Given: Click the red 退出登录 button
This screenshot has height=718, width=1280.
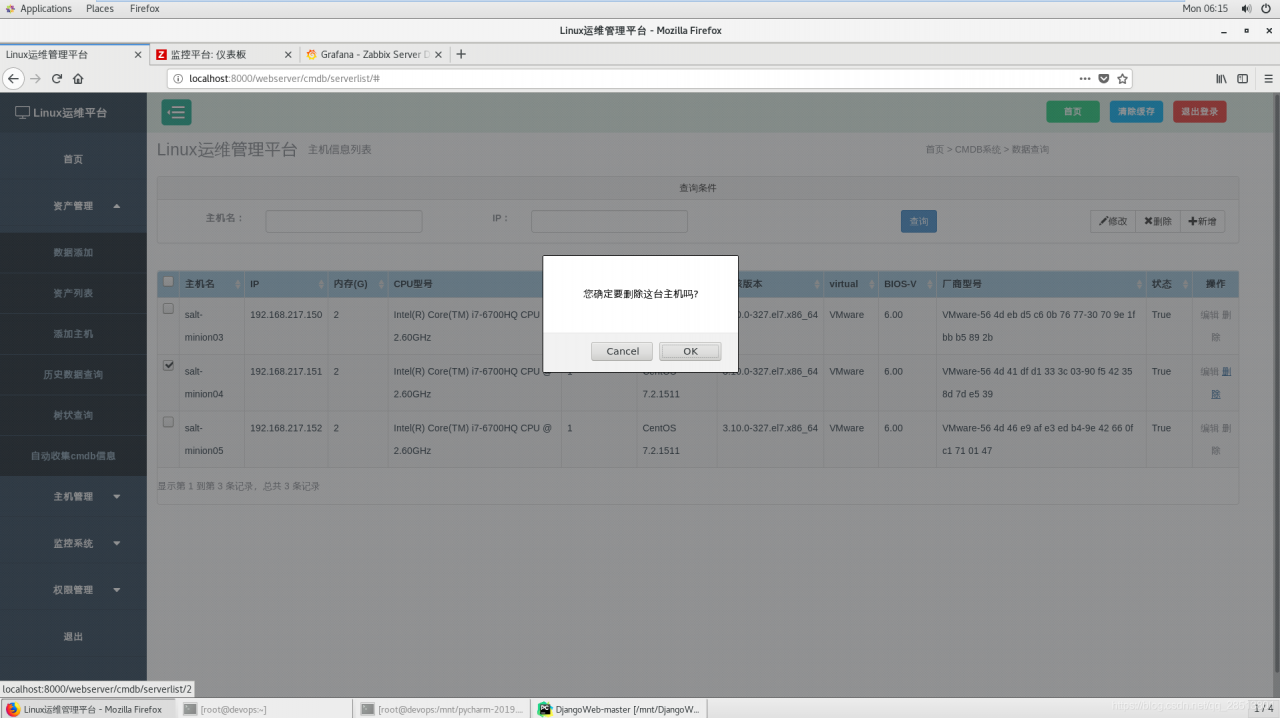Looking at the screenshot, I should 1199,111.
